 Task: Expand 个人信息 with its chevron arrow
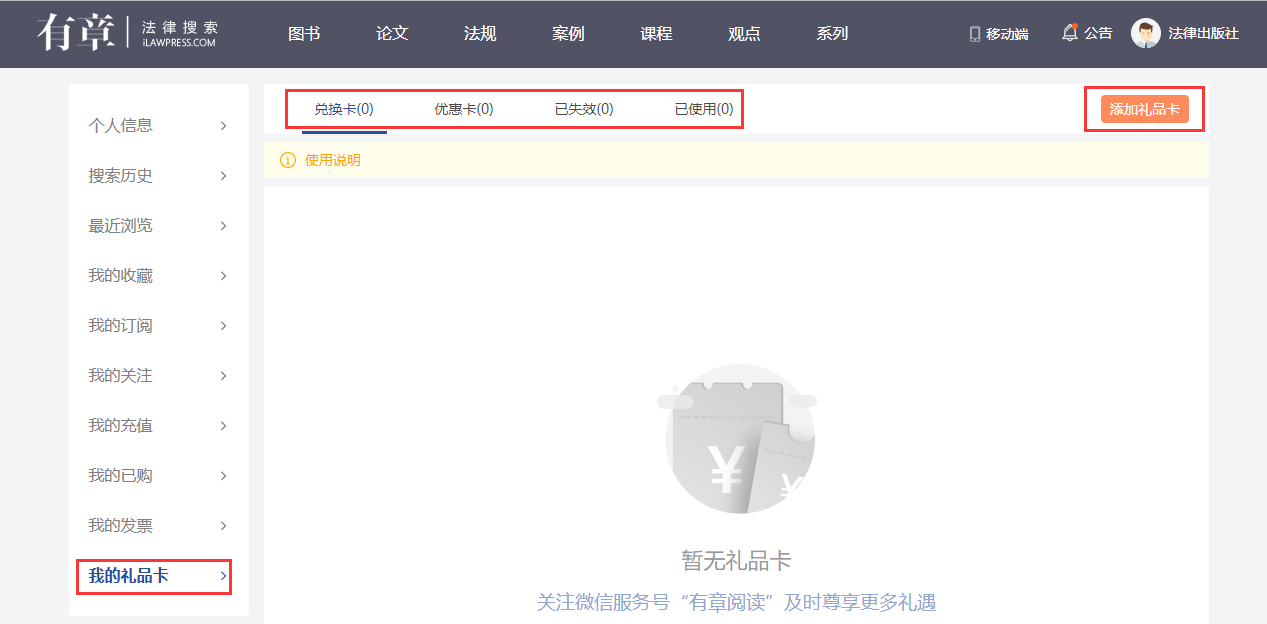(223, 126)
